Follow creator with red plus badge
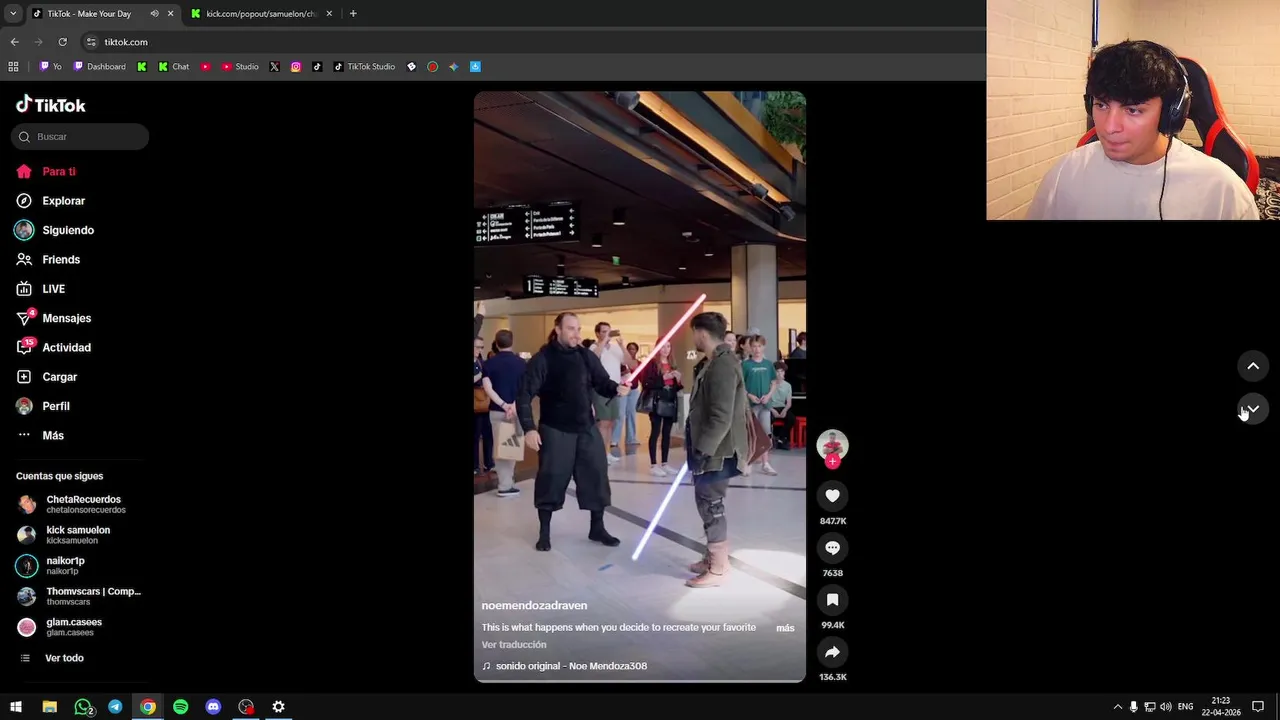The width and height of the screenshot is (1280, 720). pyautogui.click(x=832, y=462)
